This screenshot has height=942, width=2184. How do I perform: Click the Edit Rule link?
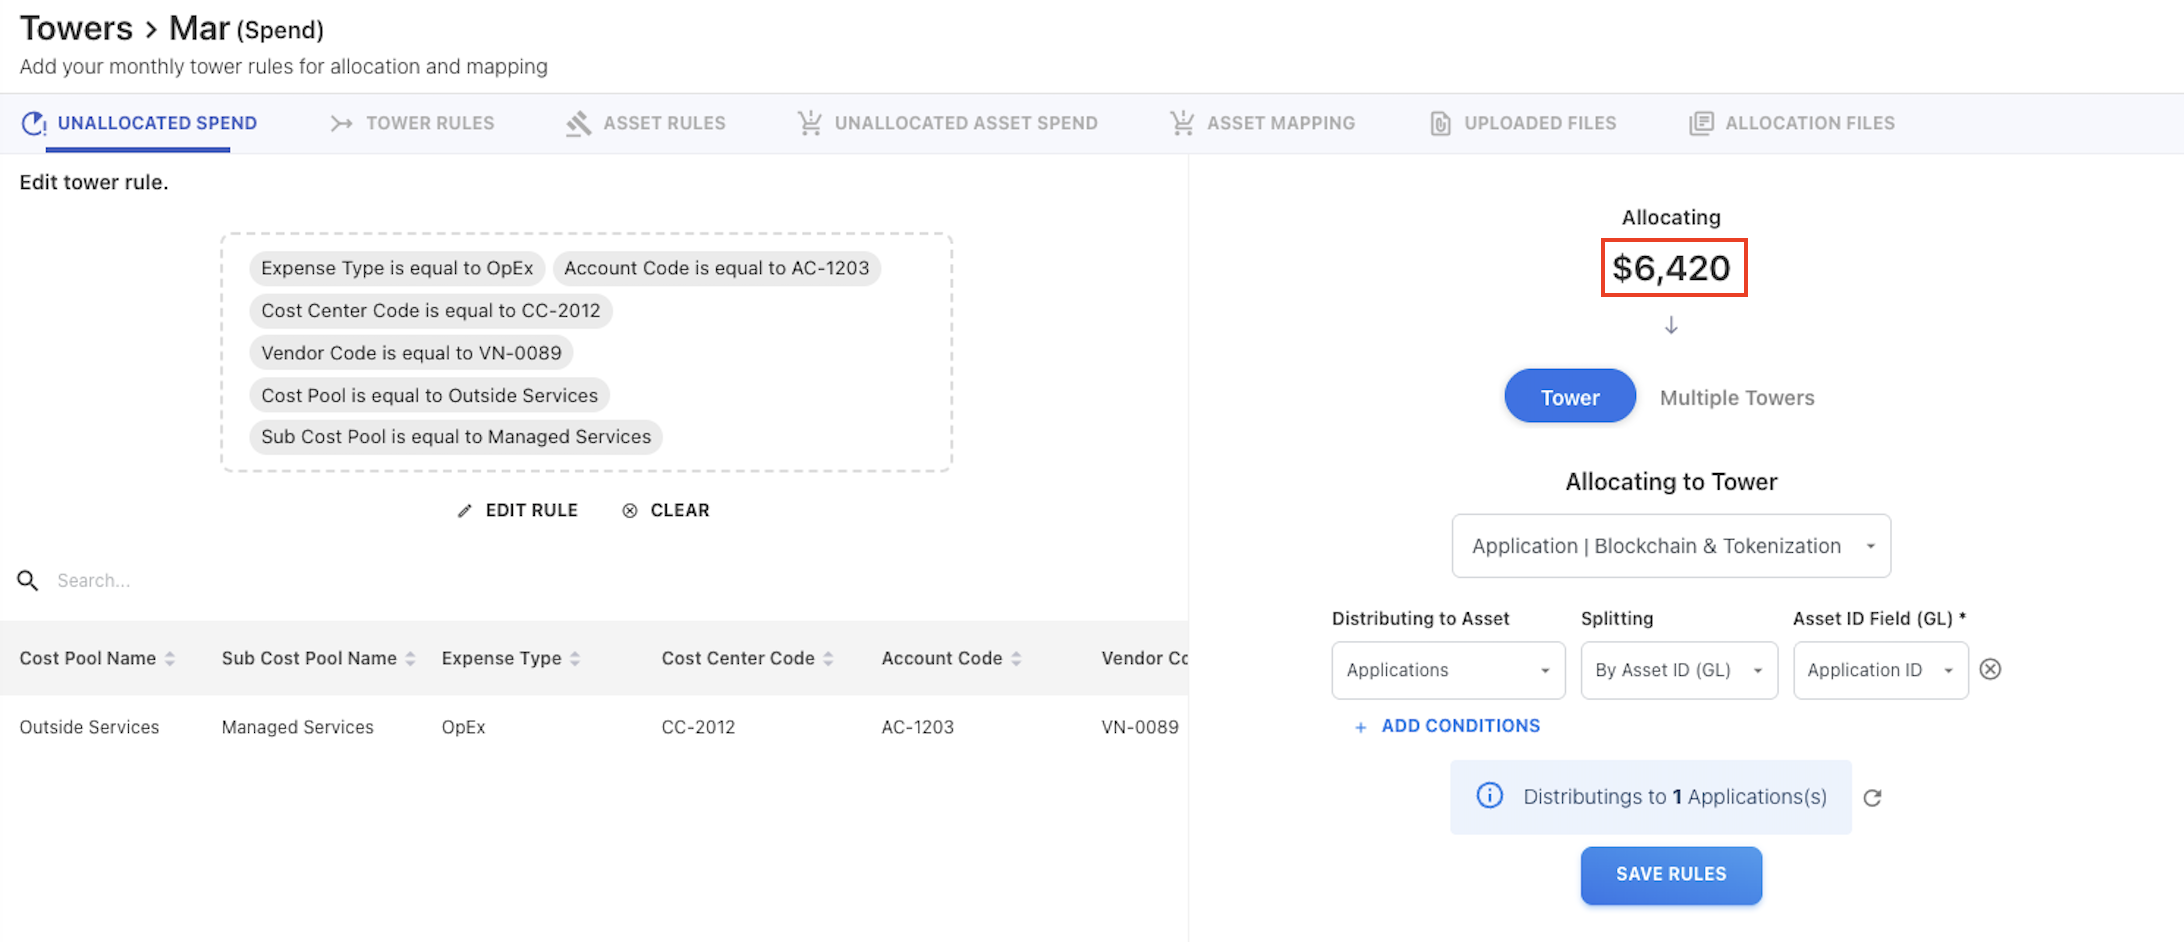(x=531, y=510)
